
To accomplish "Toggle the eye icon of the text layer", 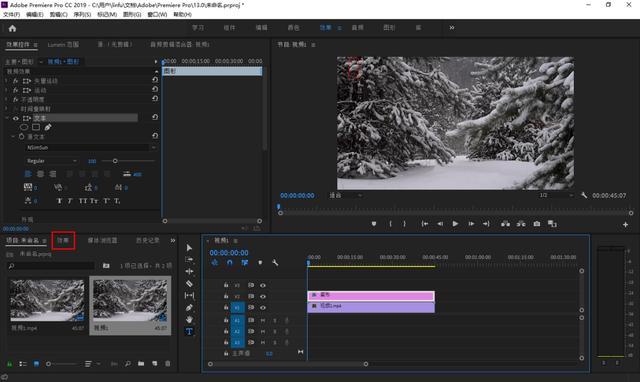I will coord(16,118).
